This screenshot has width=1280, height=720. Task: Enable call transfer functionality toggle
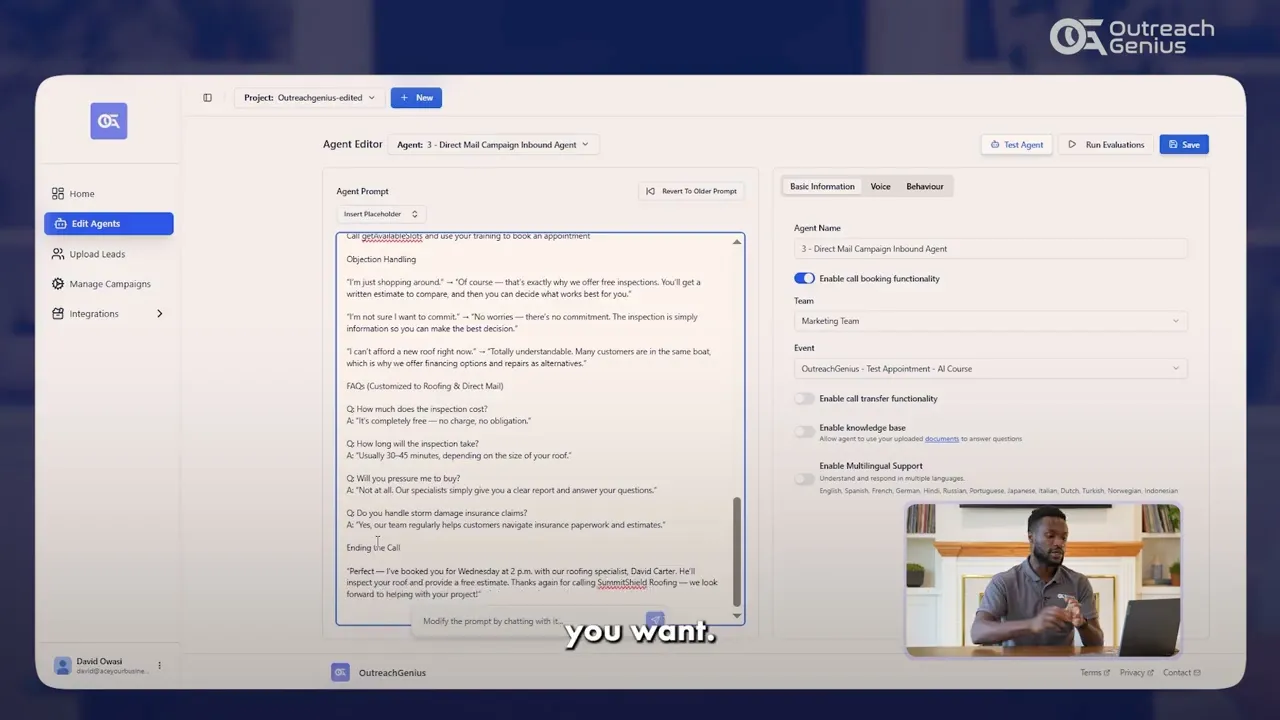click(x=805, y=399)
